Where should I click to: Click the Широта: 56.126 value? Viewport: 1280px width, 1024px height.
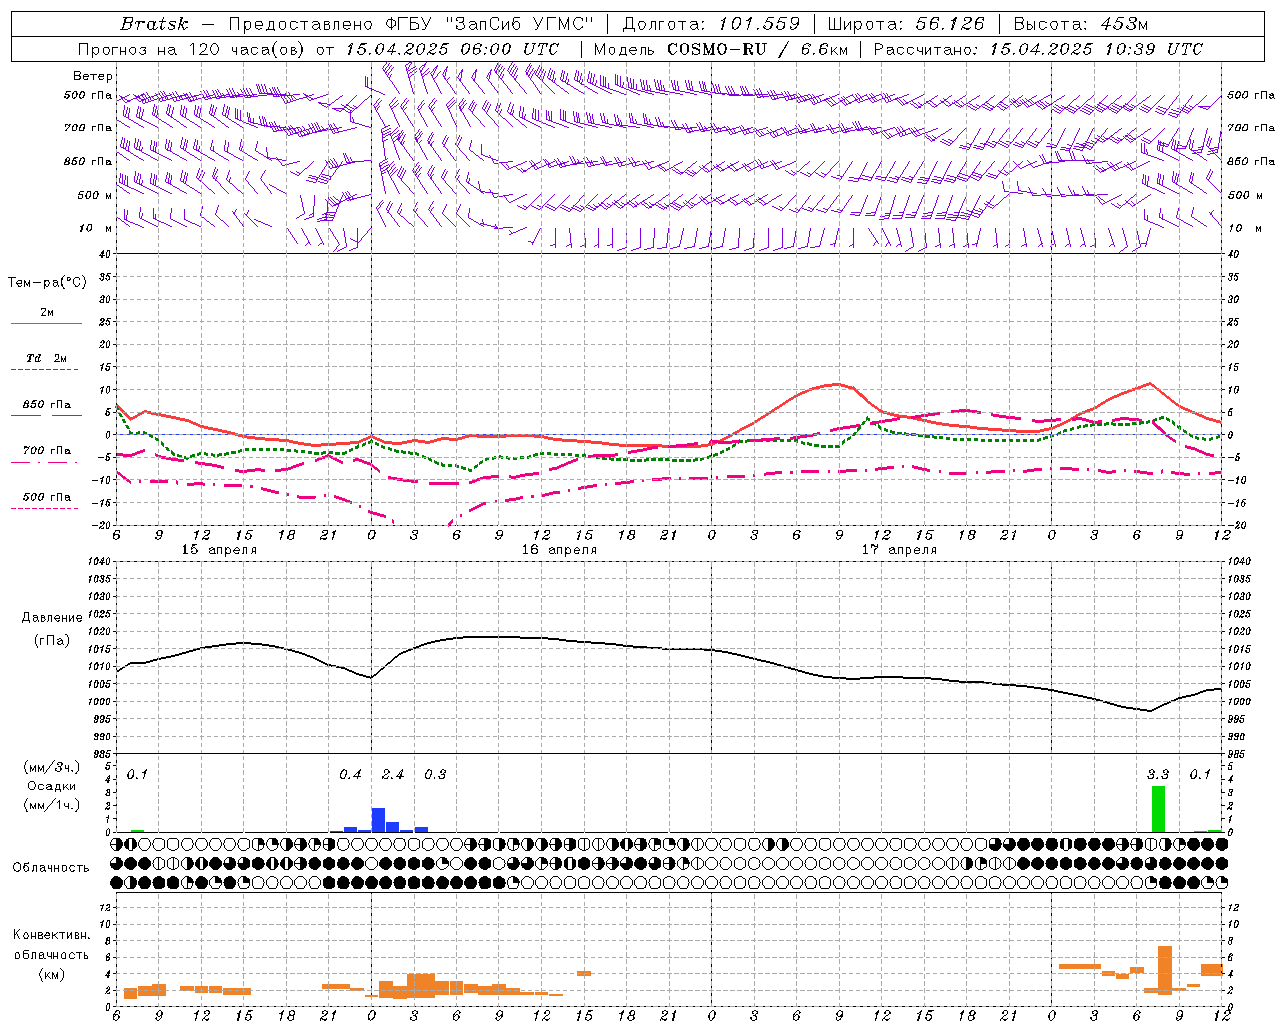tap(906, 24)
